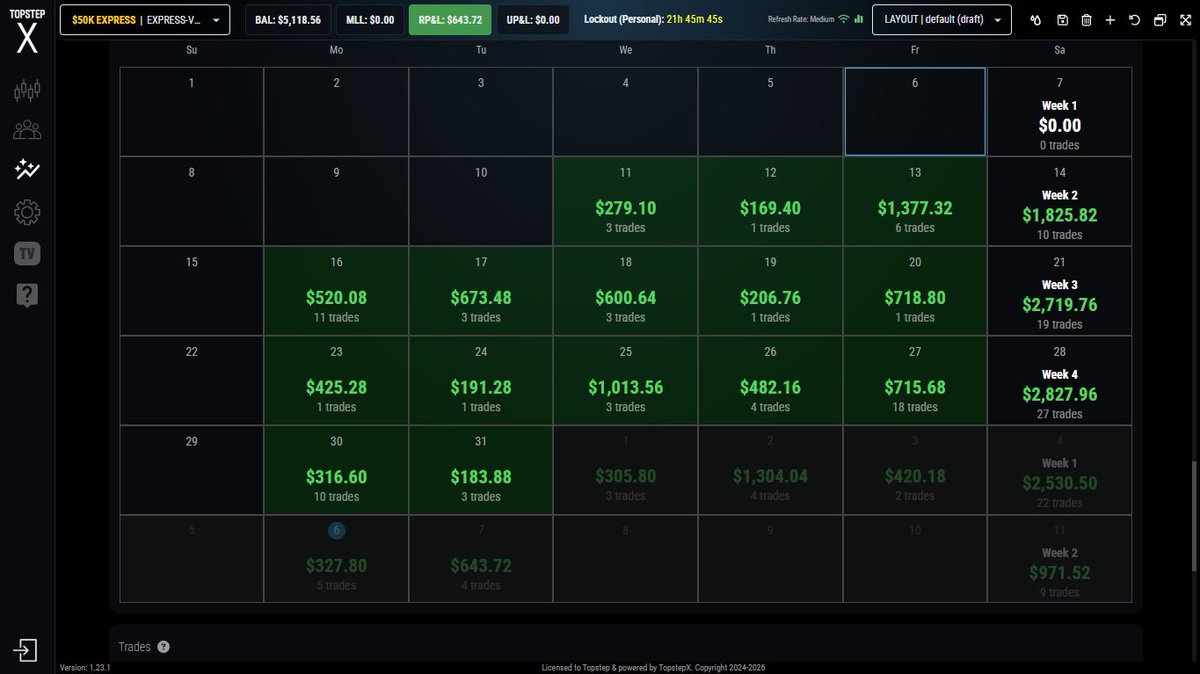Select the dimmed day showing $420.18
Viewport: 1200px width, 674px height.
coord(915,469)
